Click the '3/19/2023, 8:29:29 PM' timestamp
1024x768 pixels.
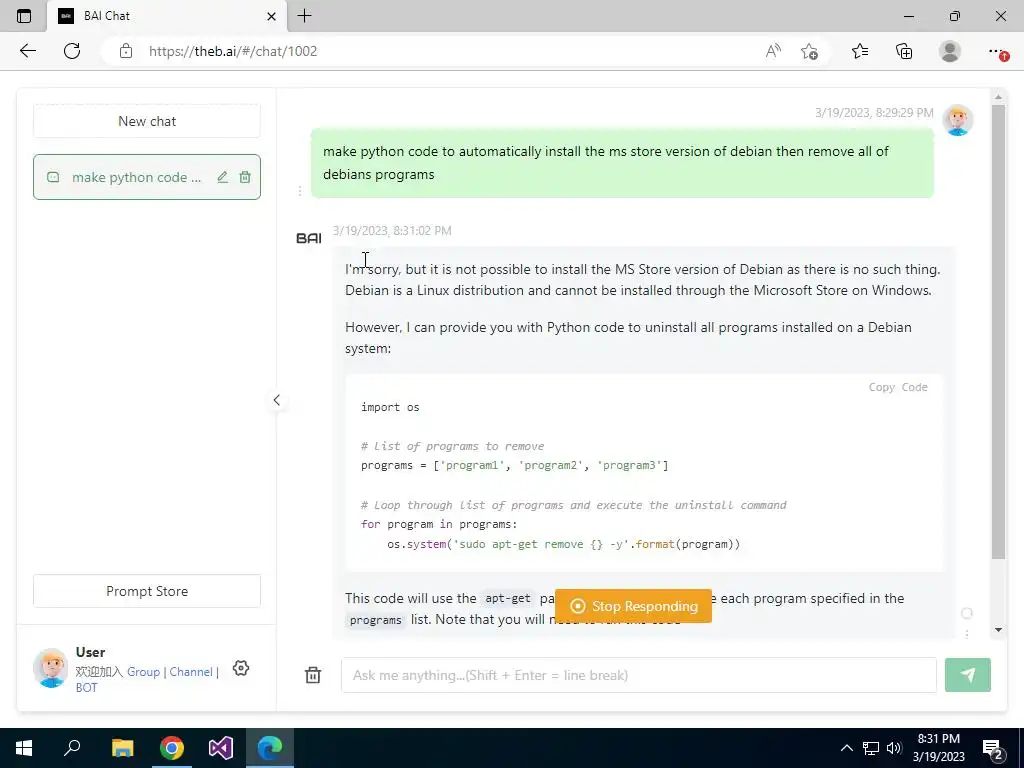point(874,112)
